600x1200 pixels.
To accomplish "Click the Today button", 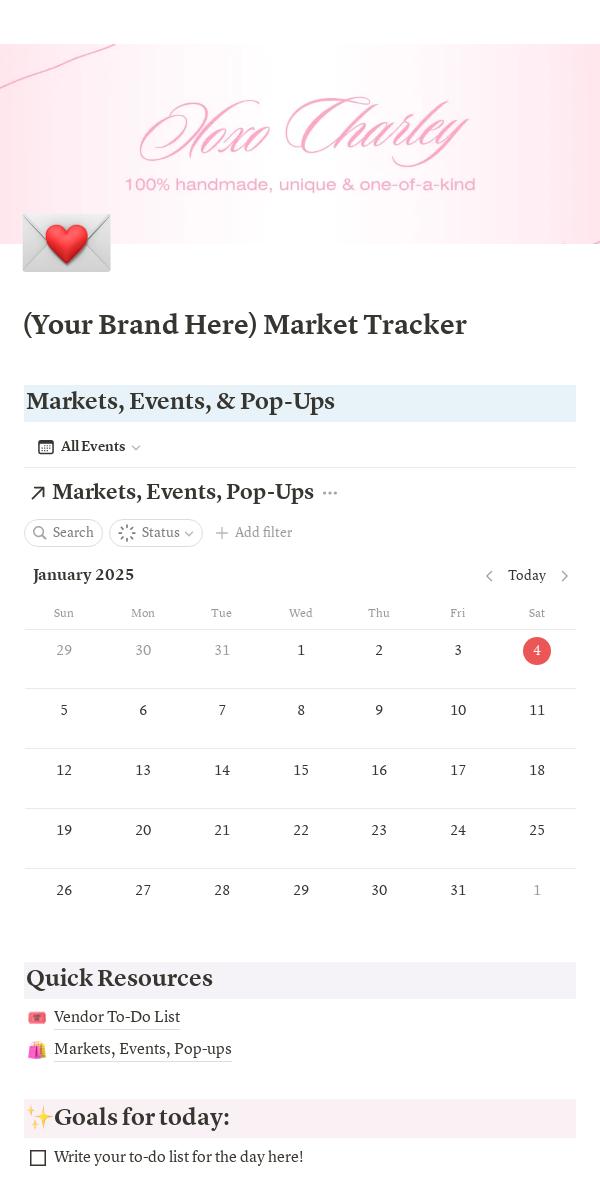I will [x=527, y=576].
